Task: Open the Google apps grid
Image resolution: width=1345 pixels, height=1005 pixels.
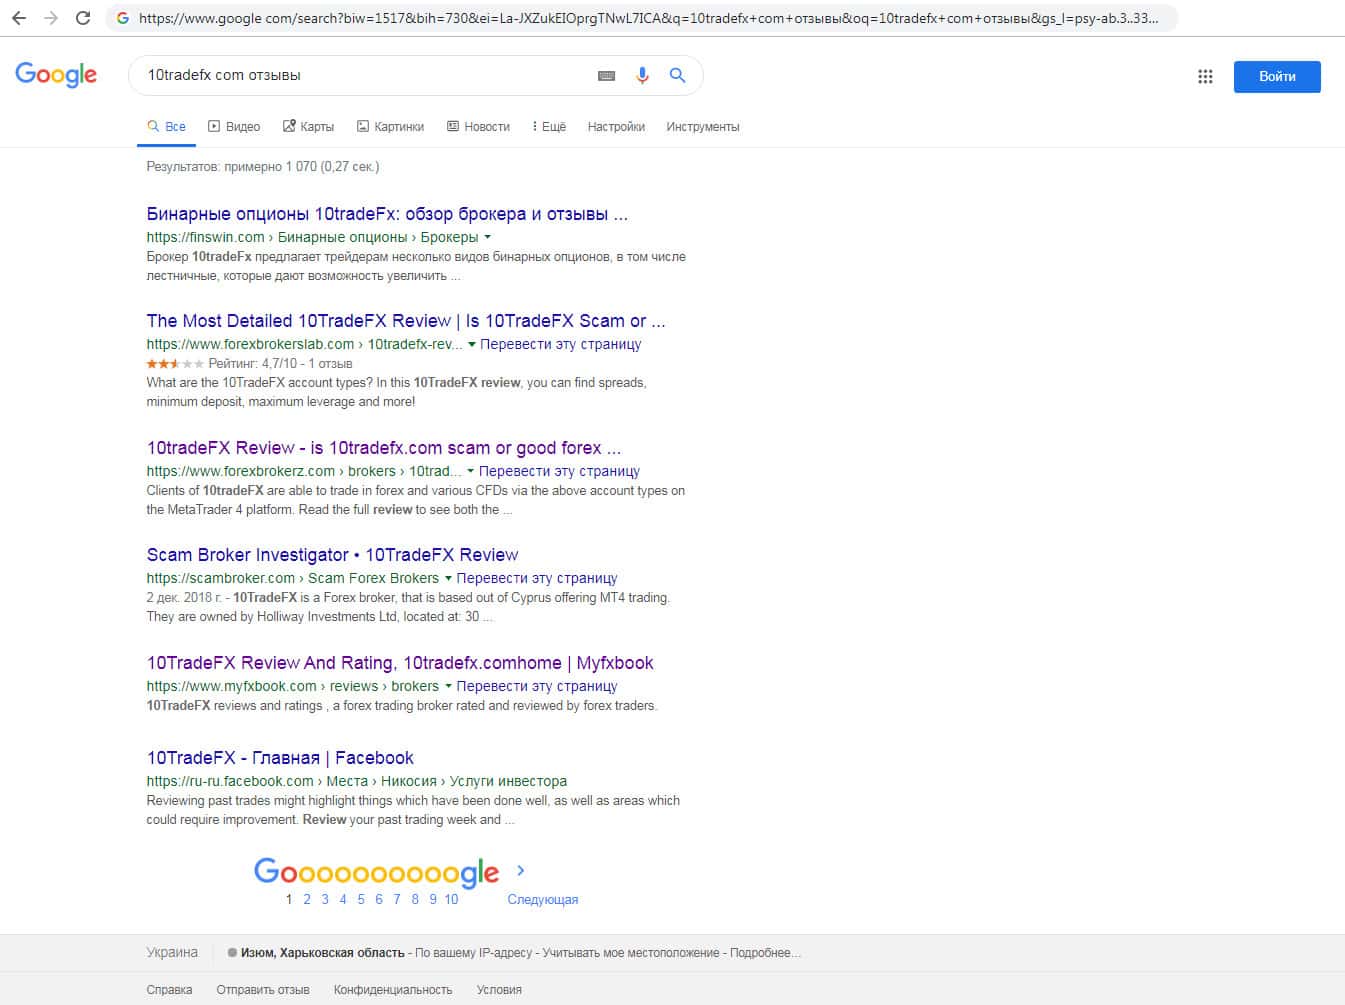Action: pos(1205,76)
